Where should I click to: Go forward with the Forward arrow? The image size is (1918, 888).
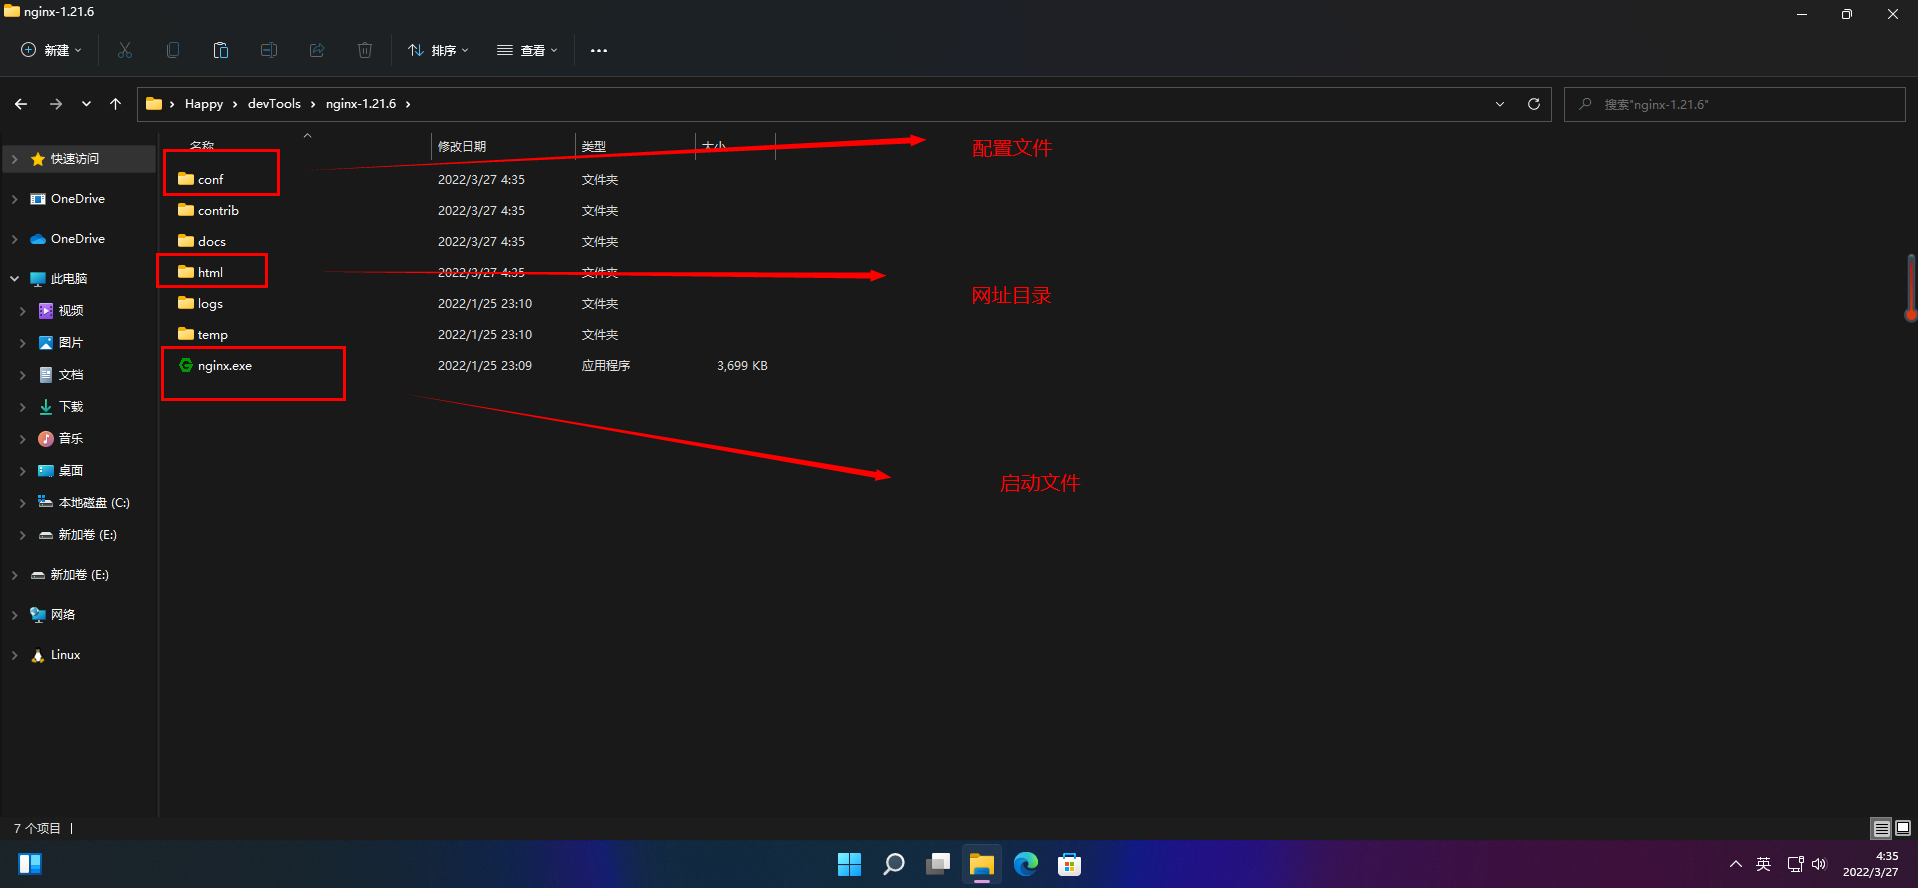pos(56,104)
